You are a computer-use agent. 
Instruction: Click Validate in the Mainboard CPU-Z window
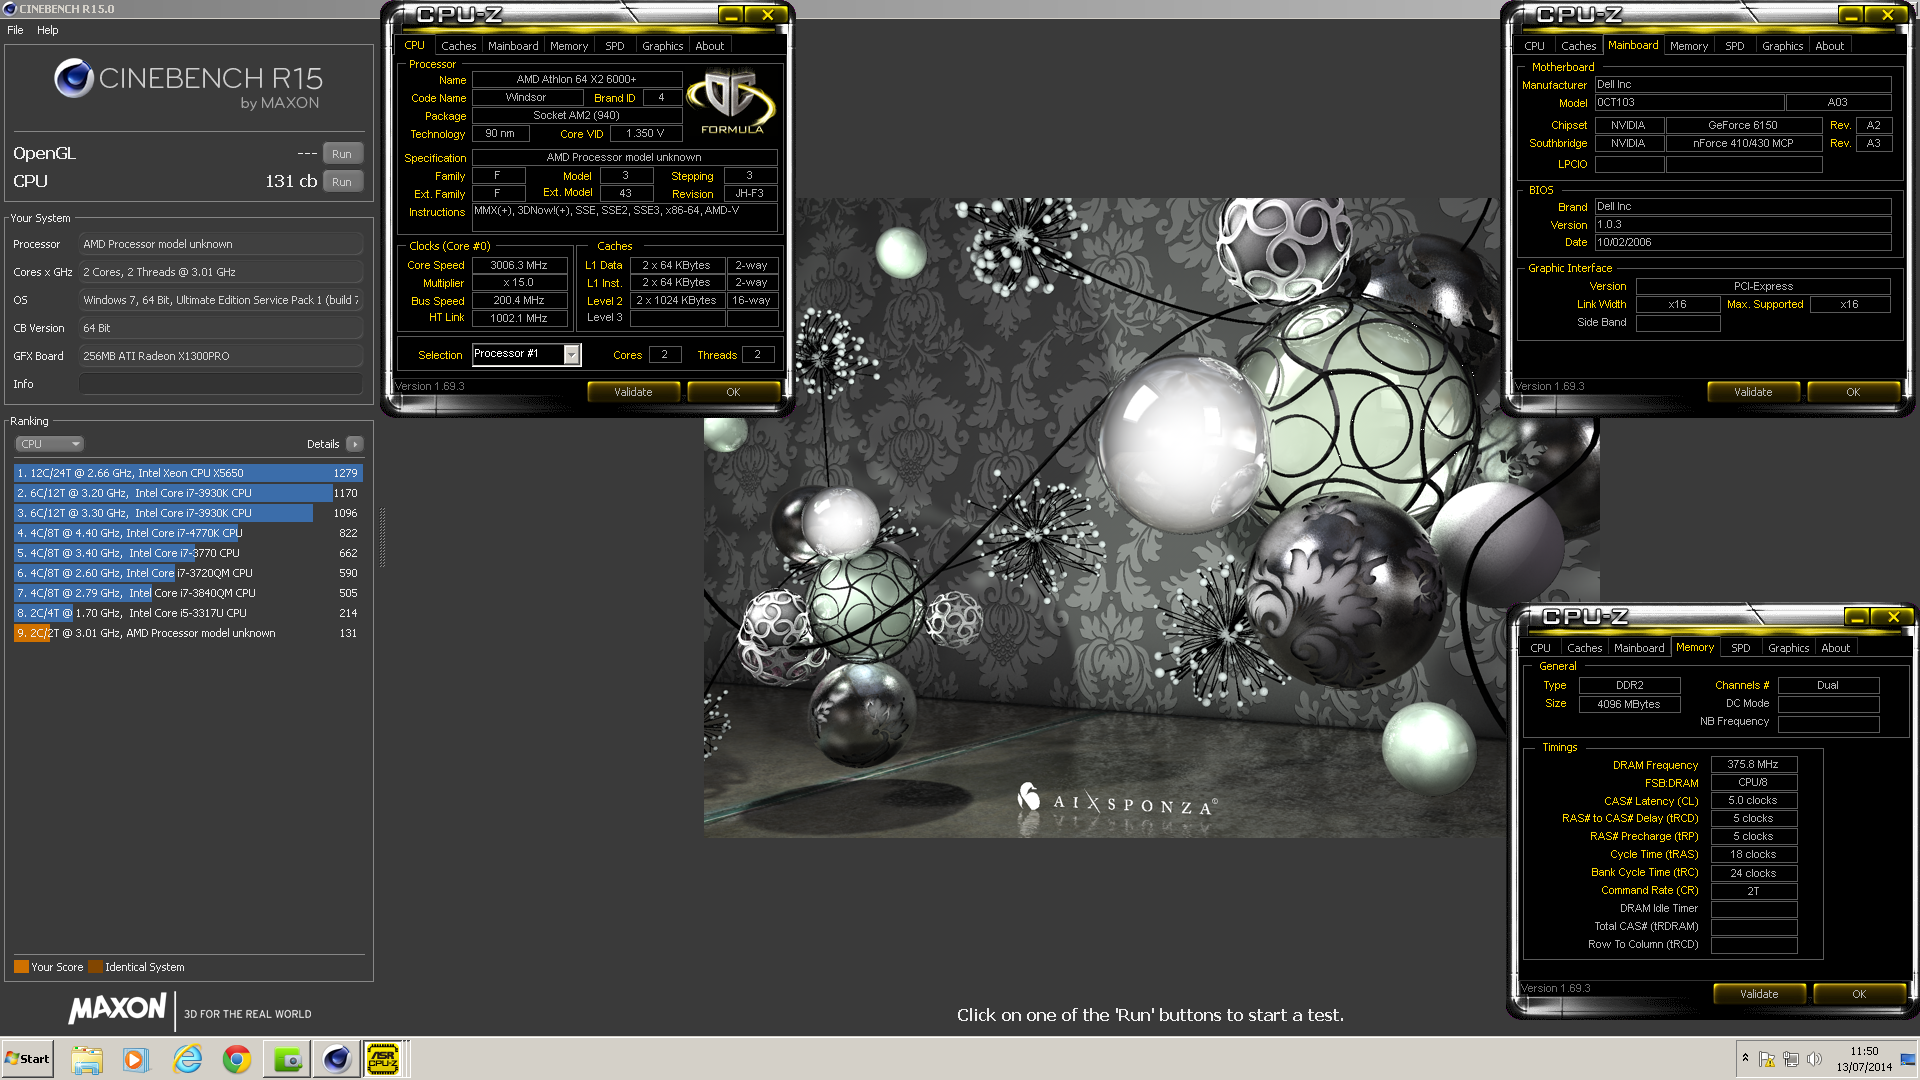(x=1753, y=392)
